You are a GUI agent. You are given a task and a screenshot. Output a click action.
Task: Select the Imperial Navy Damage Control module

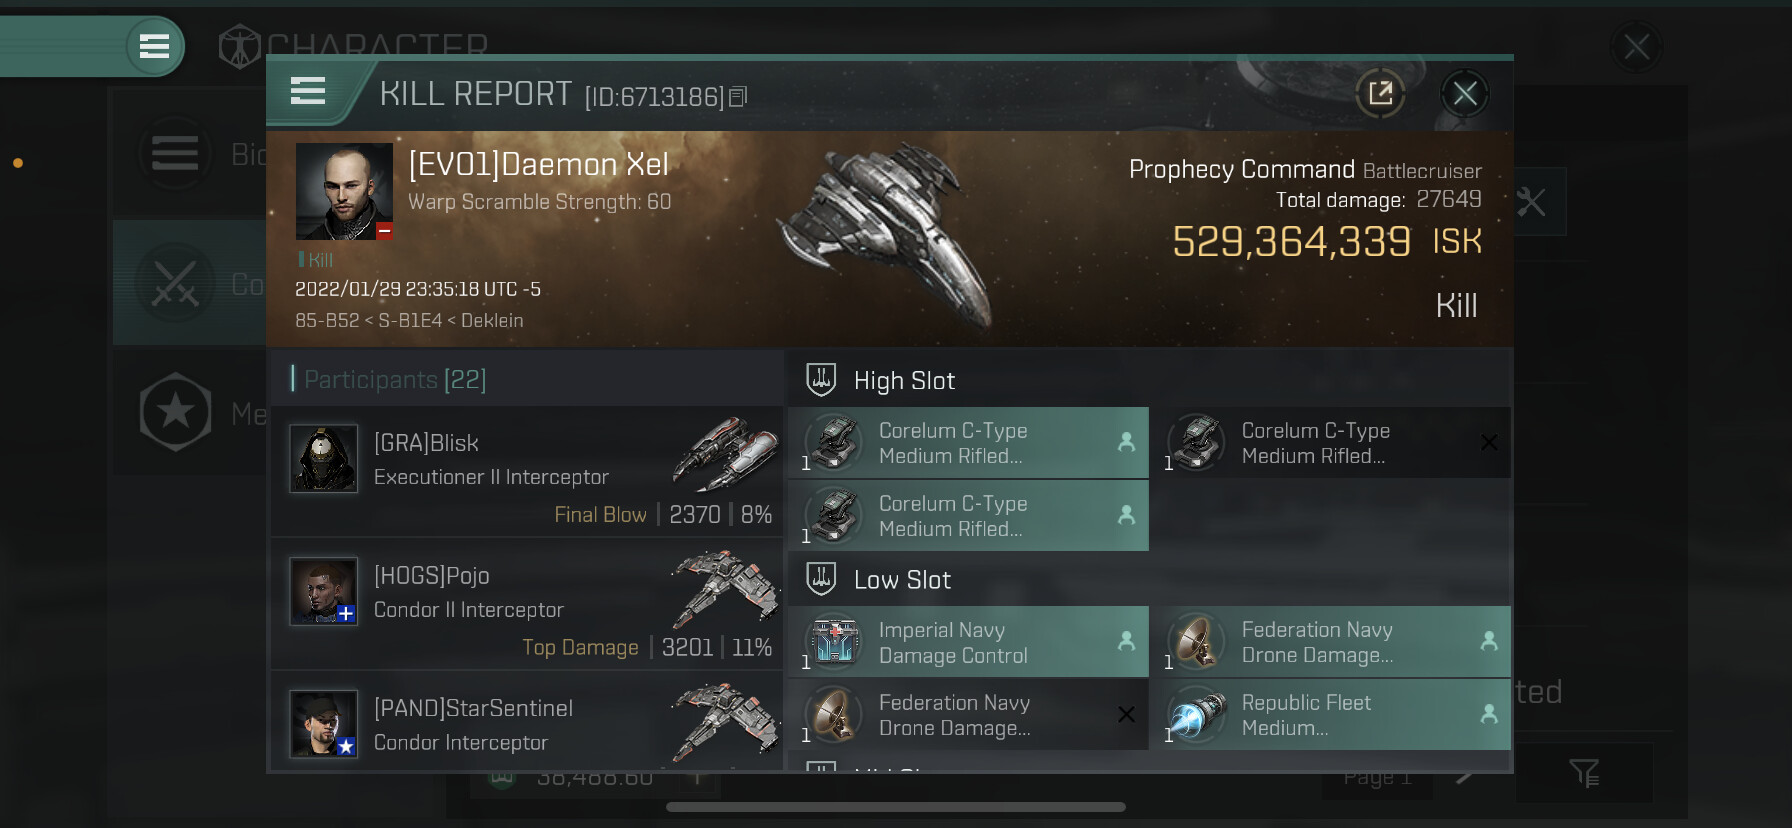click(x=968, y=643)
